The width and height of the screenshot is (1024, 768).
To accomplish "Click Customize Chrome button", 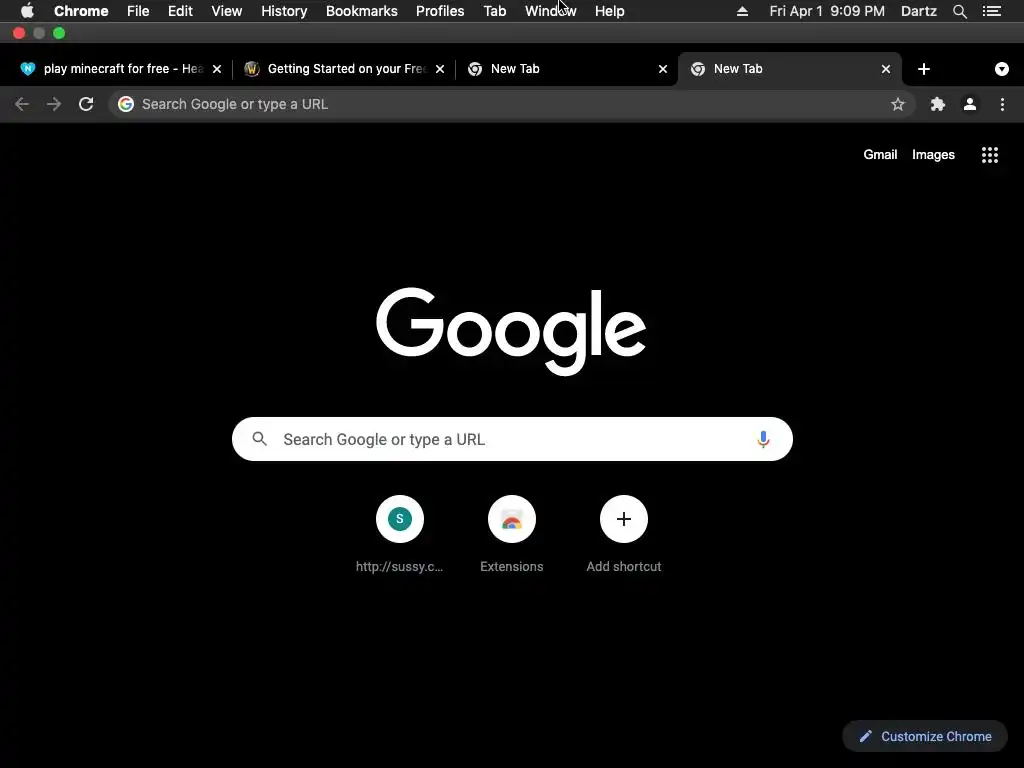I will (x=925, y=736).
